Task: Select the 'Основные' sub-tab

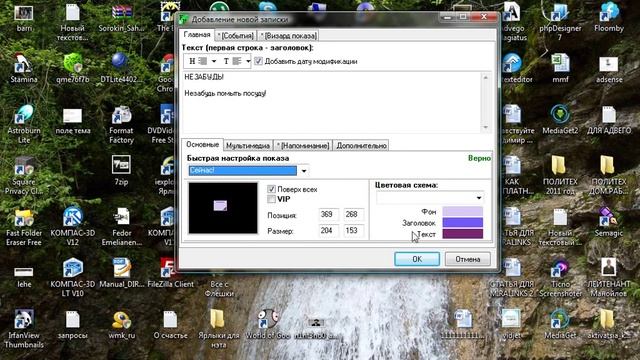Action: (202, 144)
